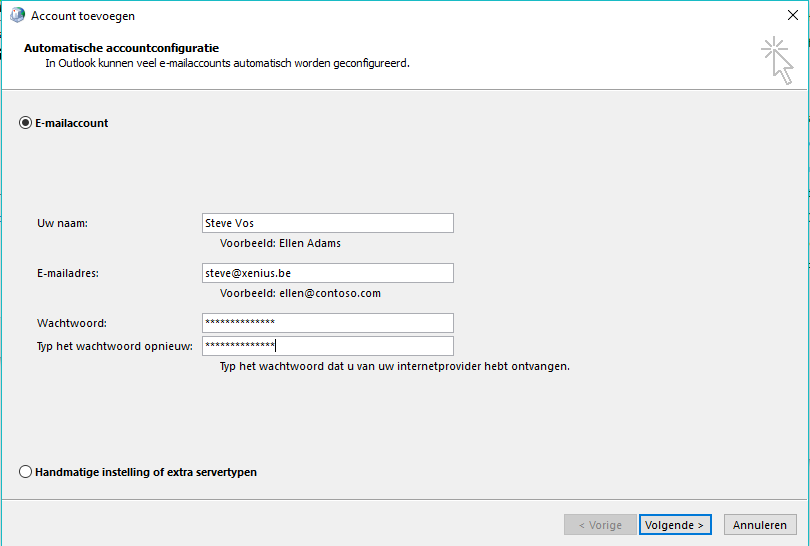Screen dimensions: 810x546
Task: Proceed with the Volgende button
Action: (675, 525)
